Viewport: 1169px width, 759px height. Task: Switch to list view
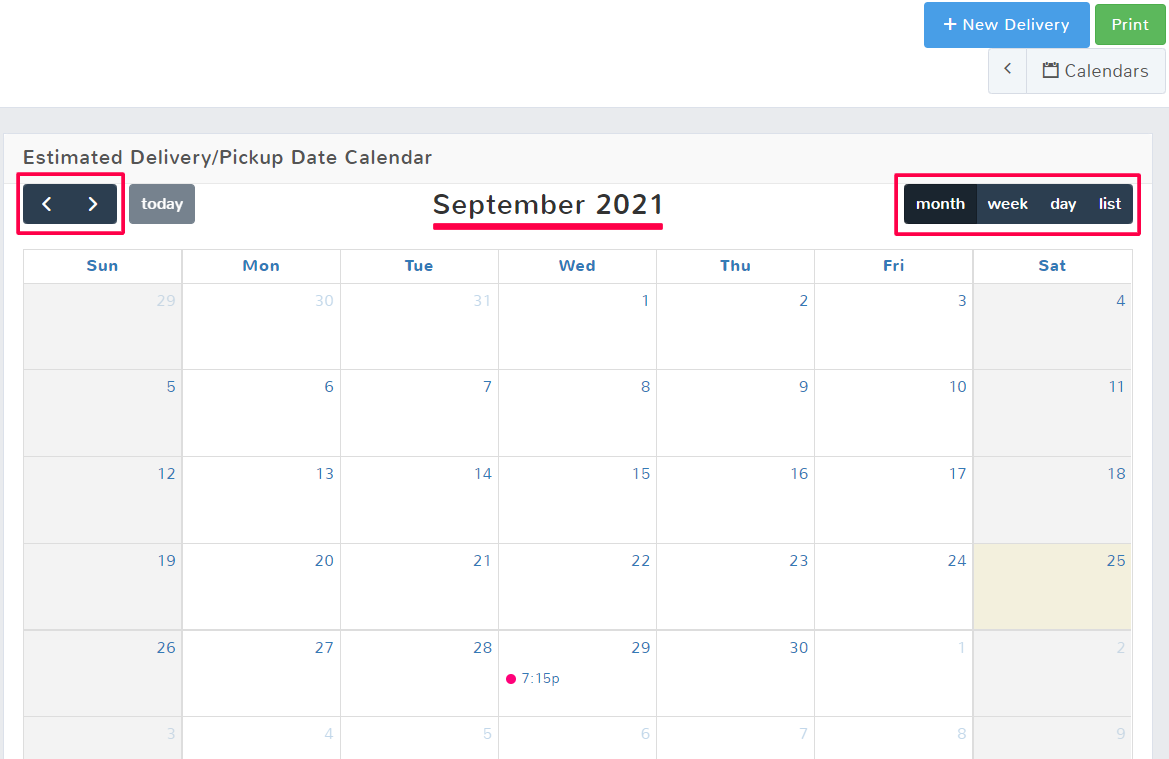click(1110, 204)
